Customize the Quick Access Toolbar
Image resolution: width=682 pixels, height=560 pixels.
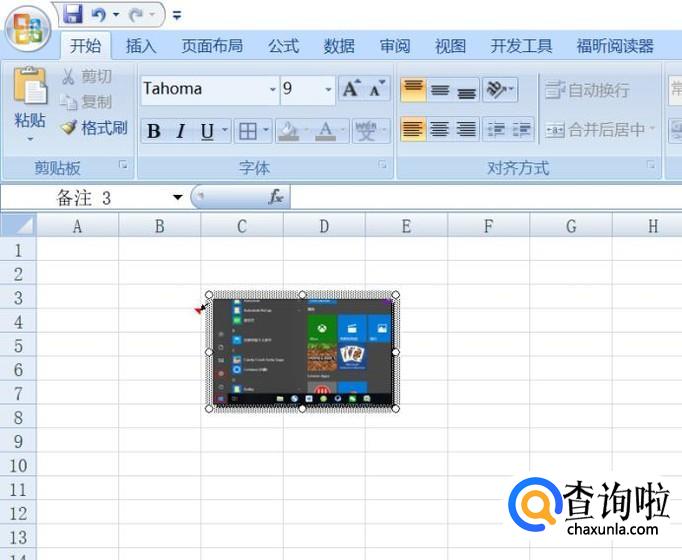(177, 16)
